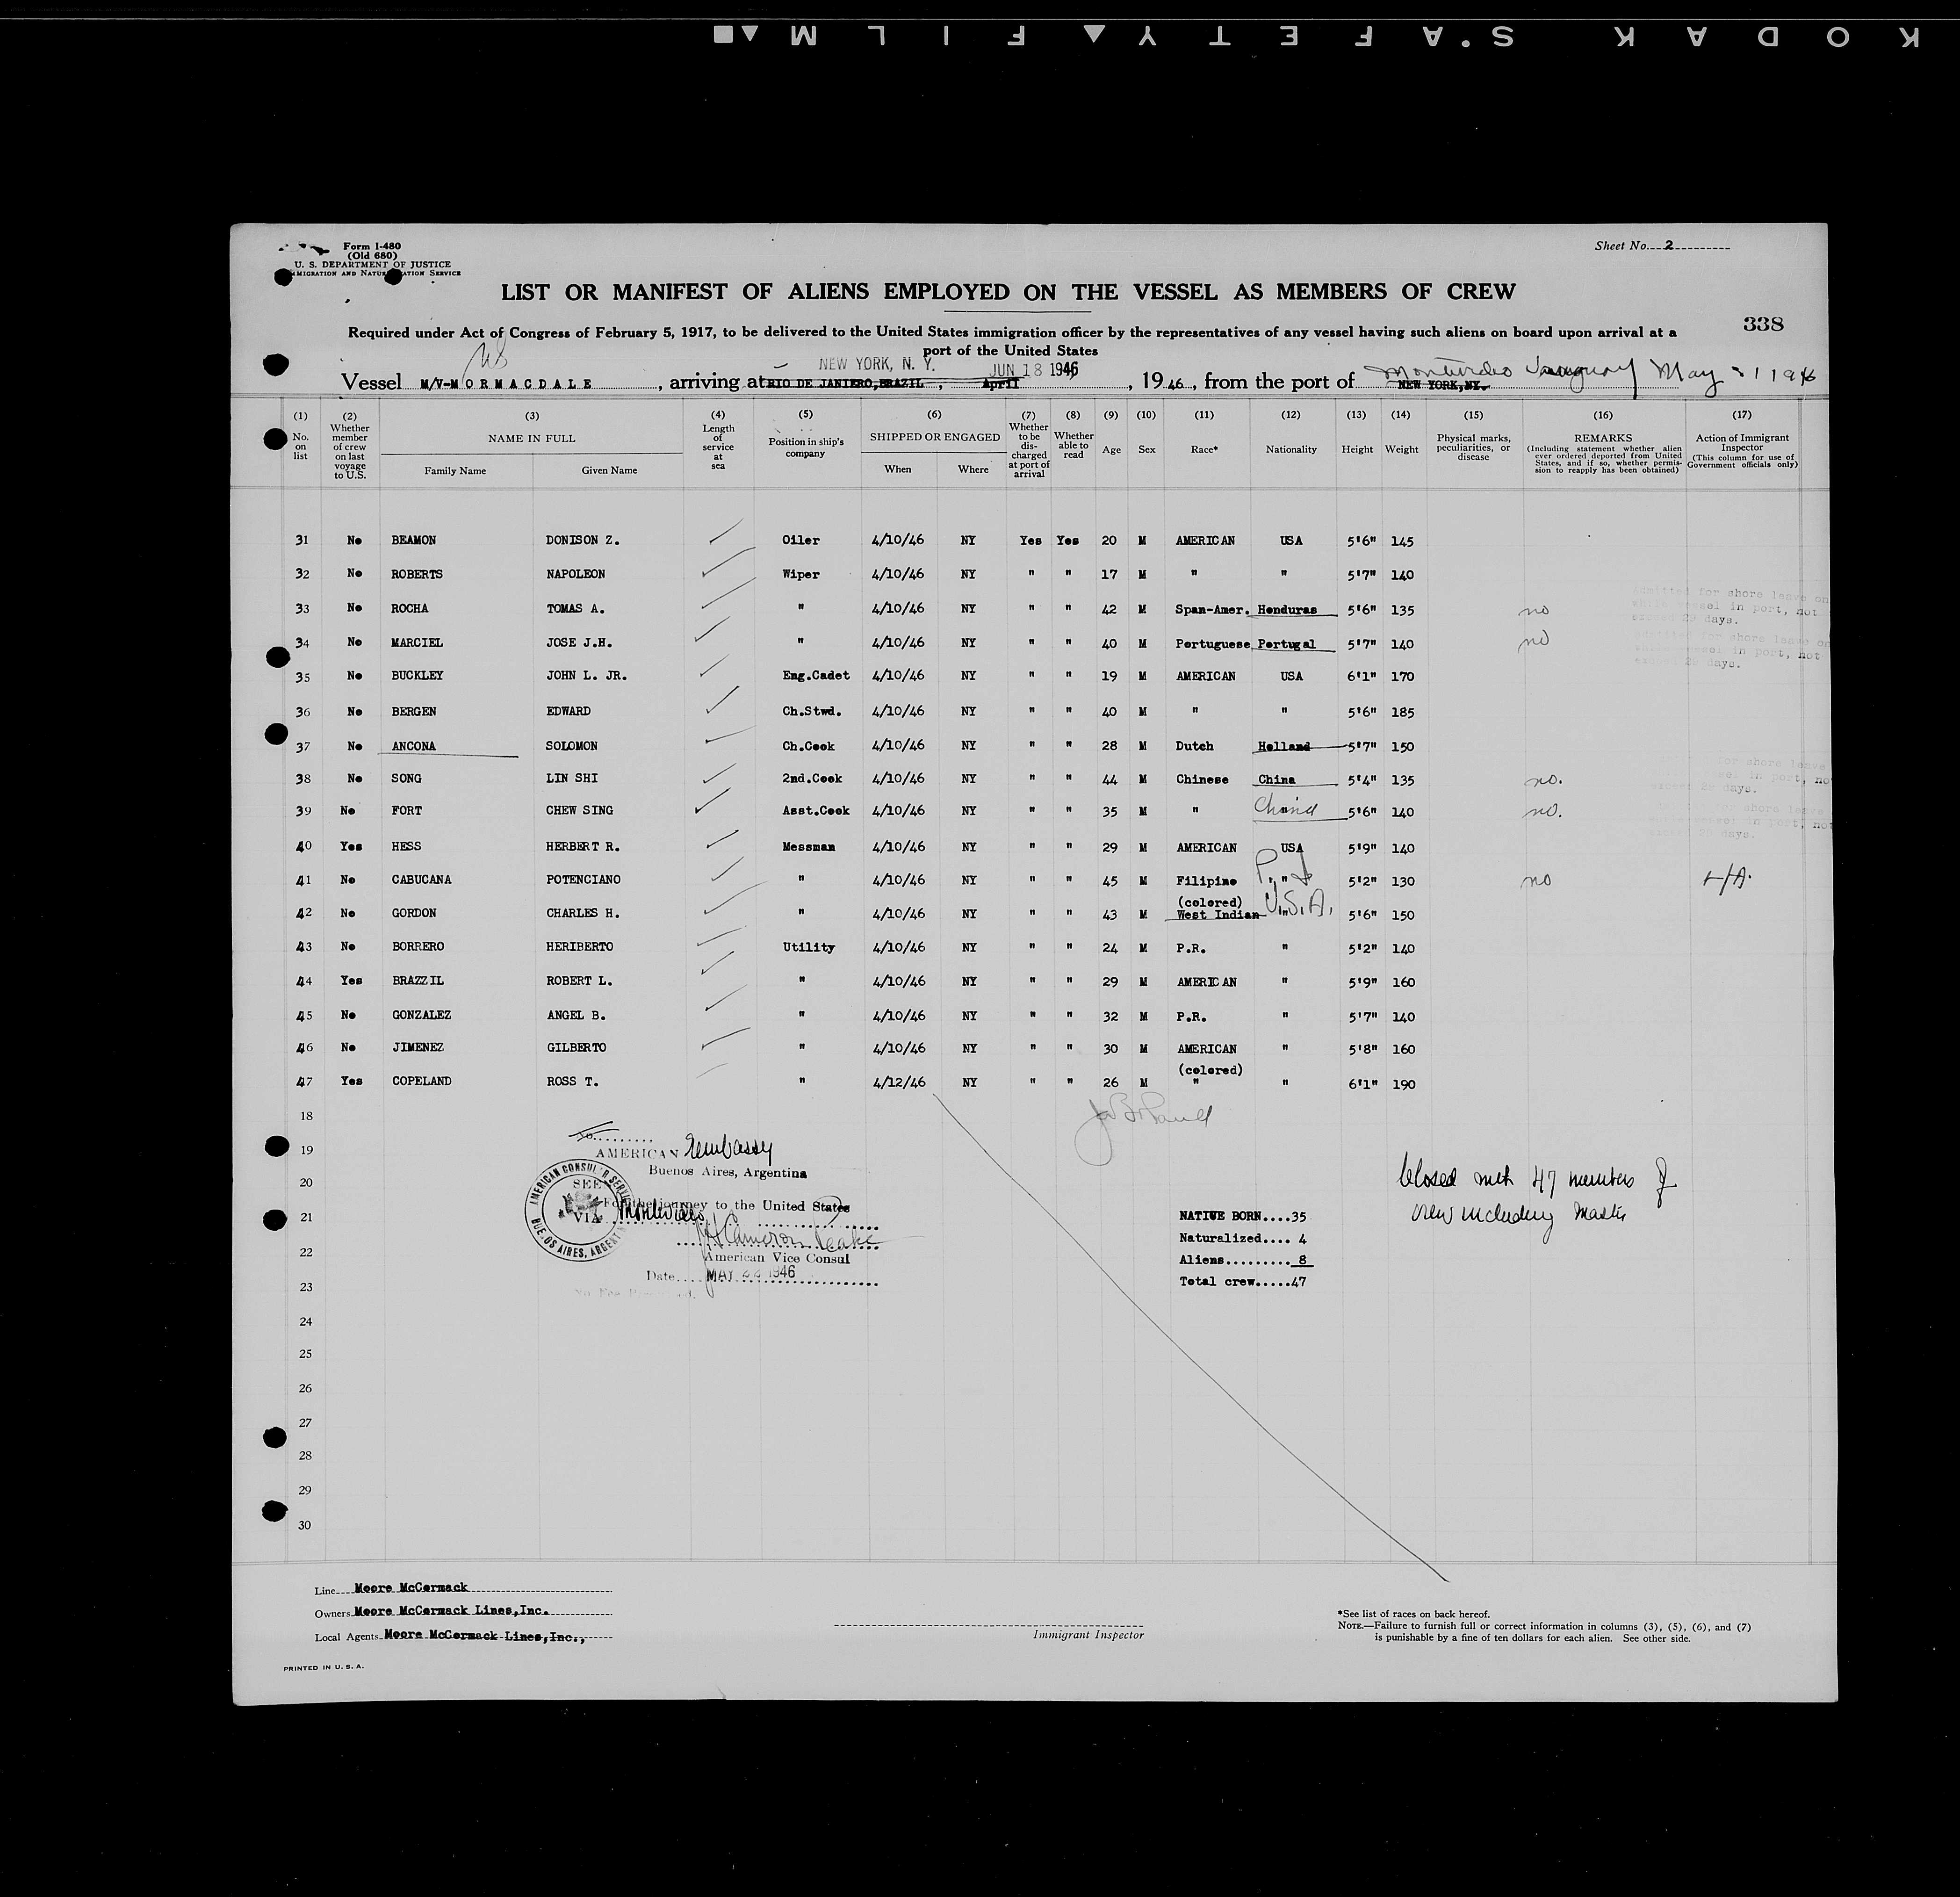This screenshot has height=1897, width=1960.
Task: Click the Ch.Cook position entry
Action: click(x=808, y=746)
